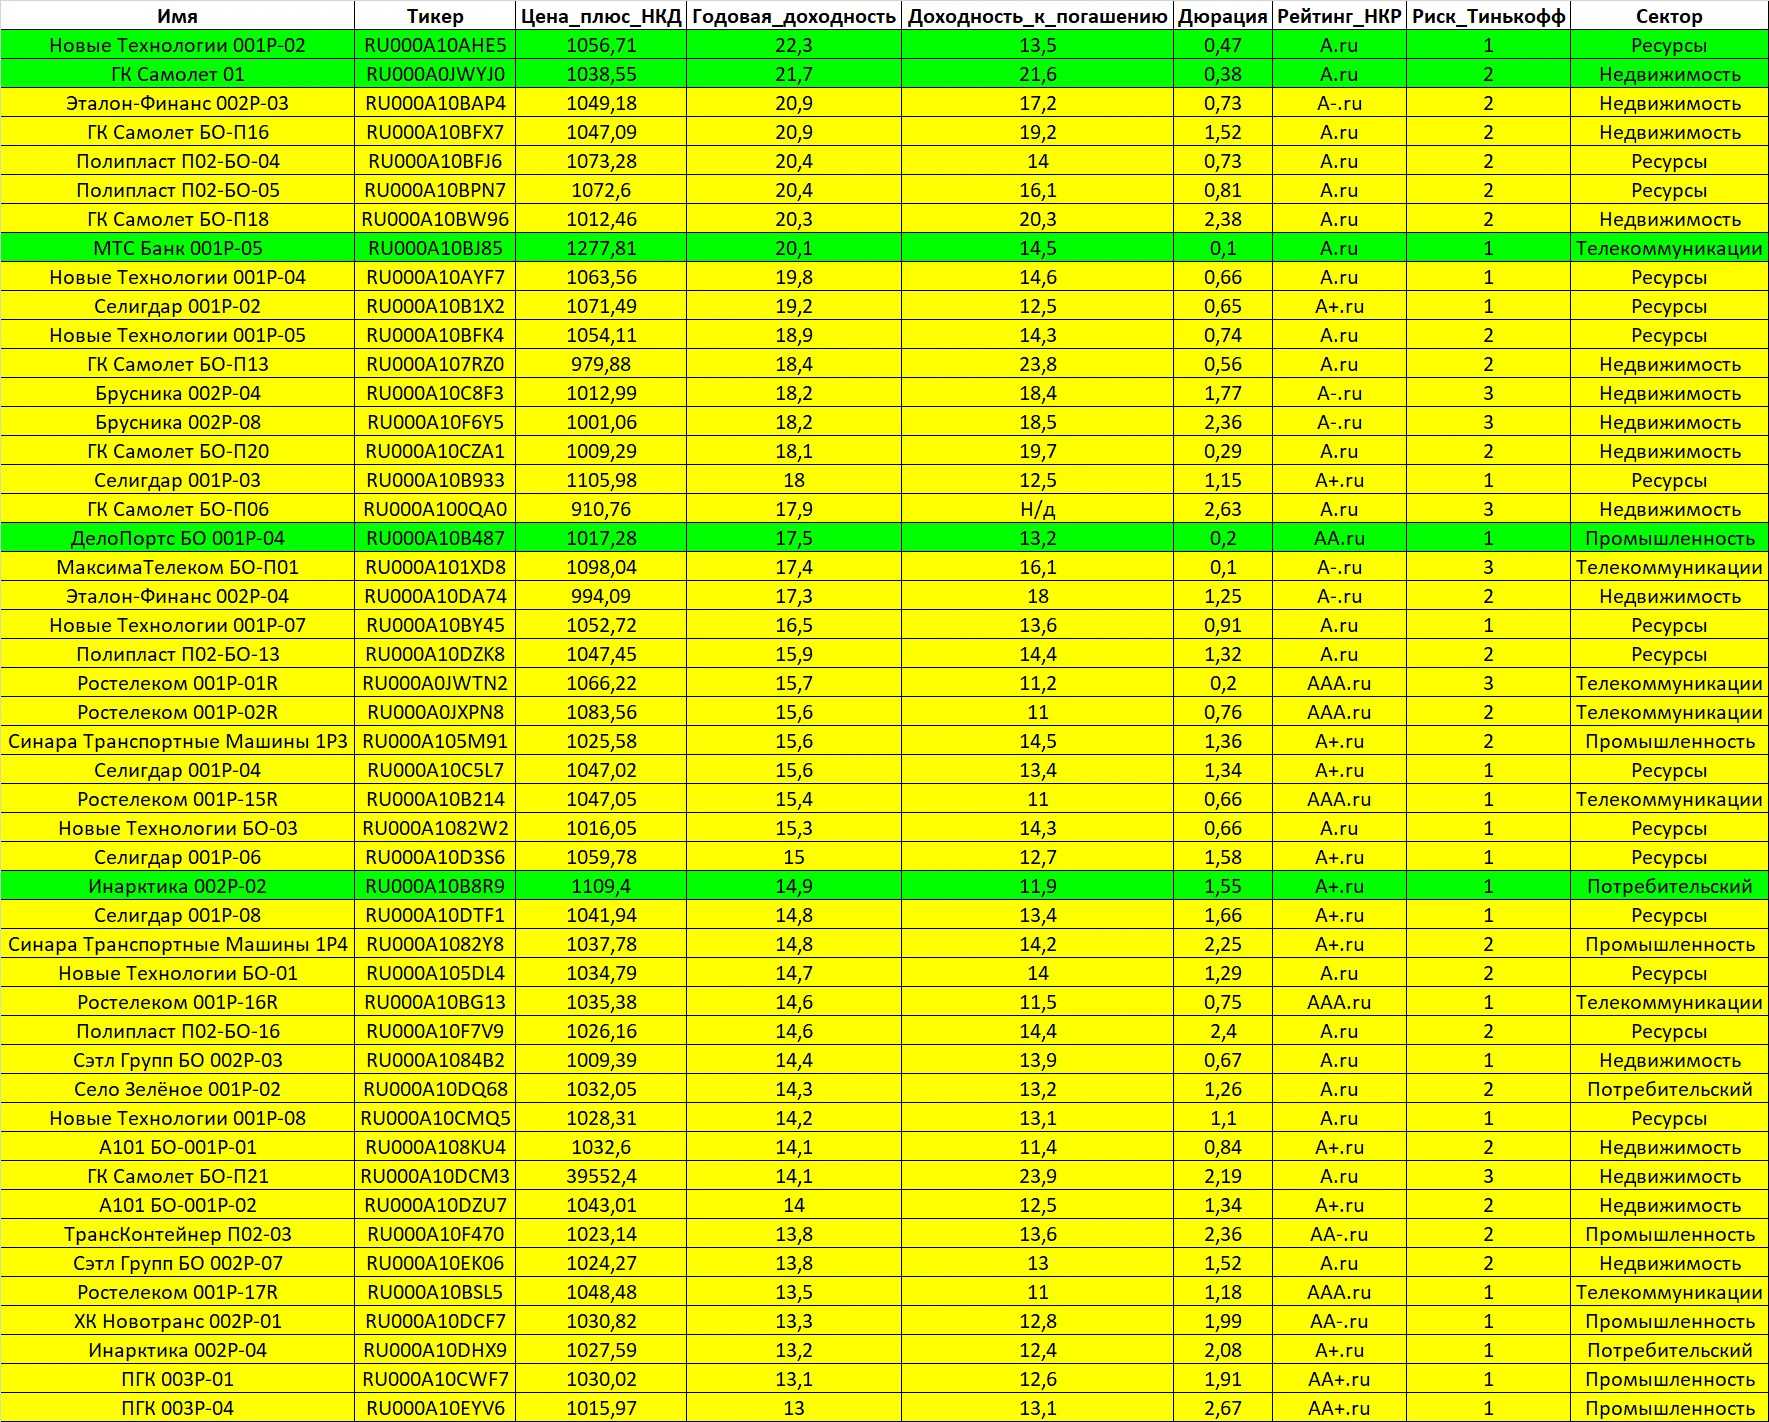Click the 'Сектор' column header
1769x1422 pixels.
tap(1670, 16)
